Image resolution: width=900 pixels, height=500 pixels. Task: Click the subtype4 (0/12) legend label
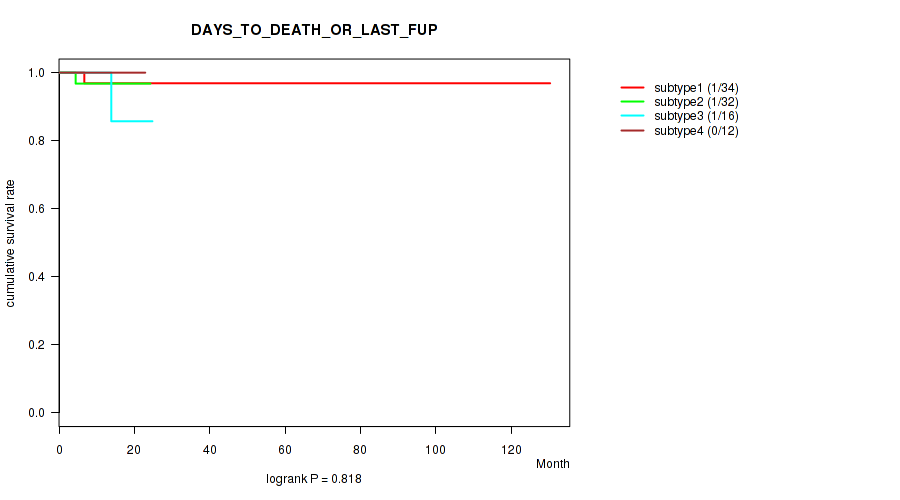click(x=696, y=131)
